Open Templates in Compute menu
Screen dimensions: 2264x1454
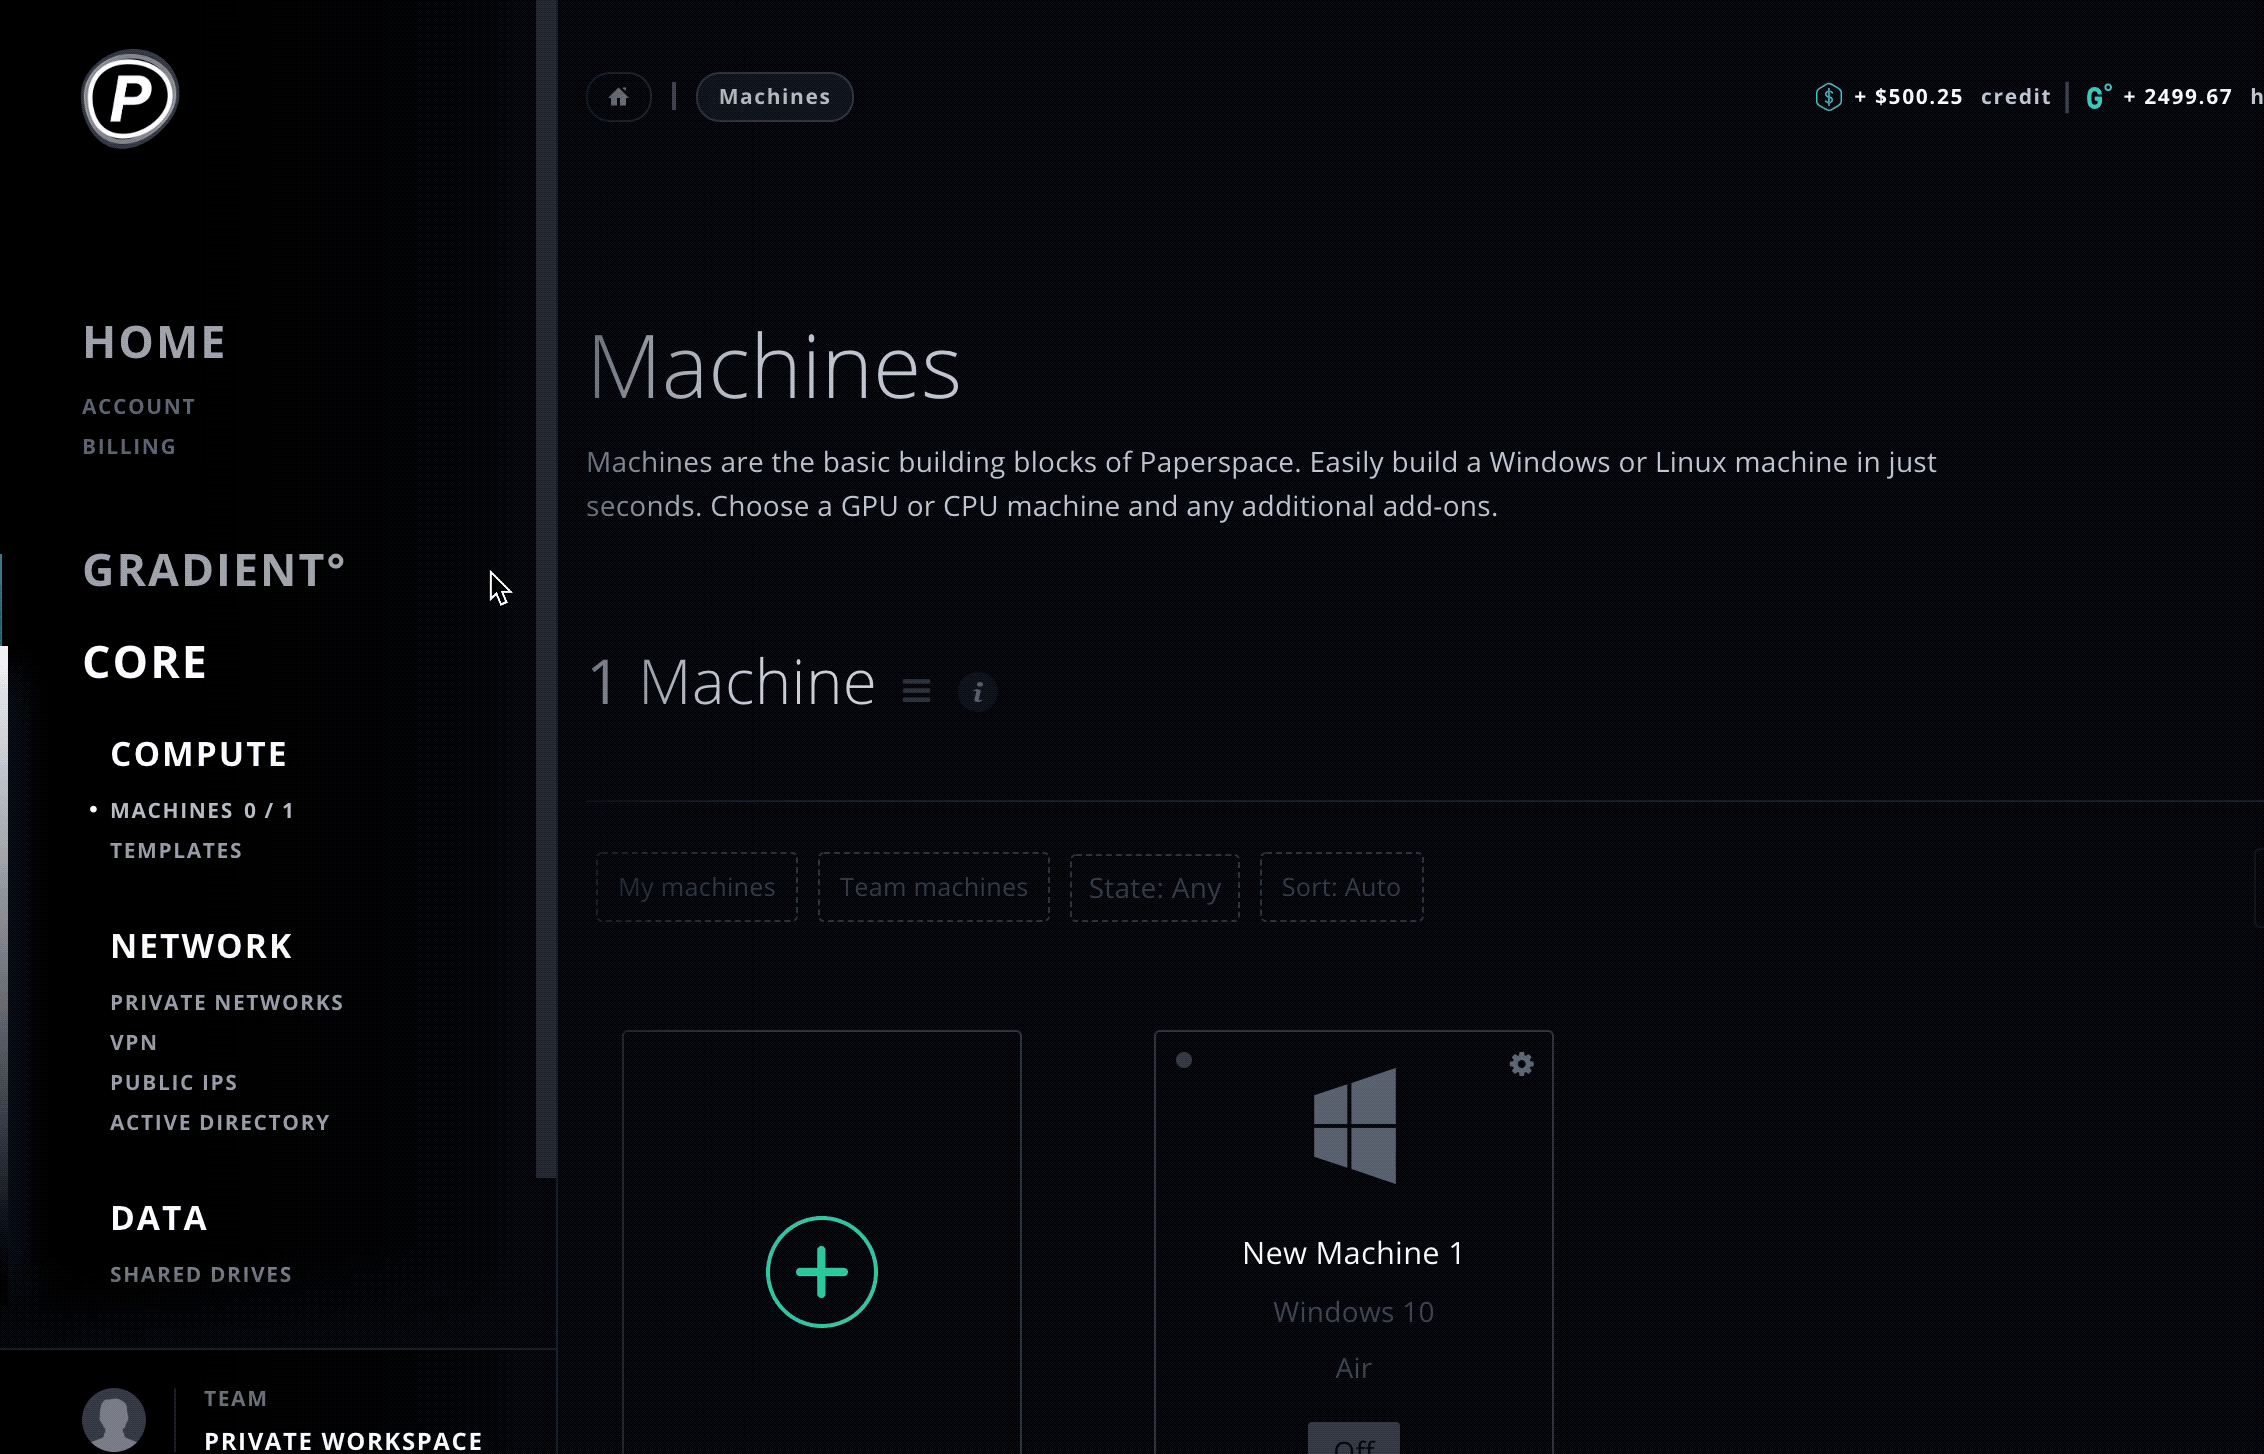tap(176, 850)
